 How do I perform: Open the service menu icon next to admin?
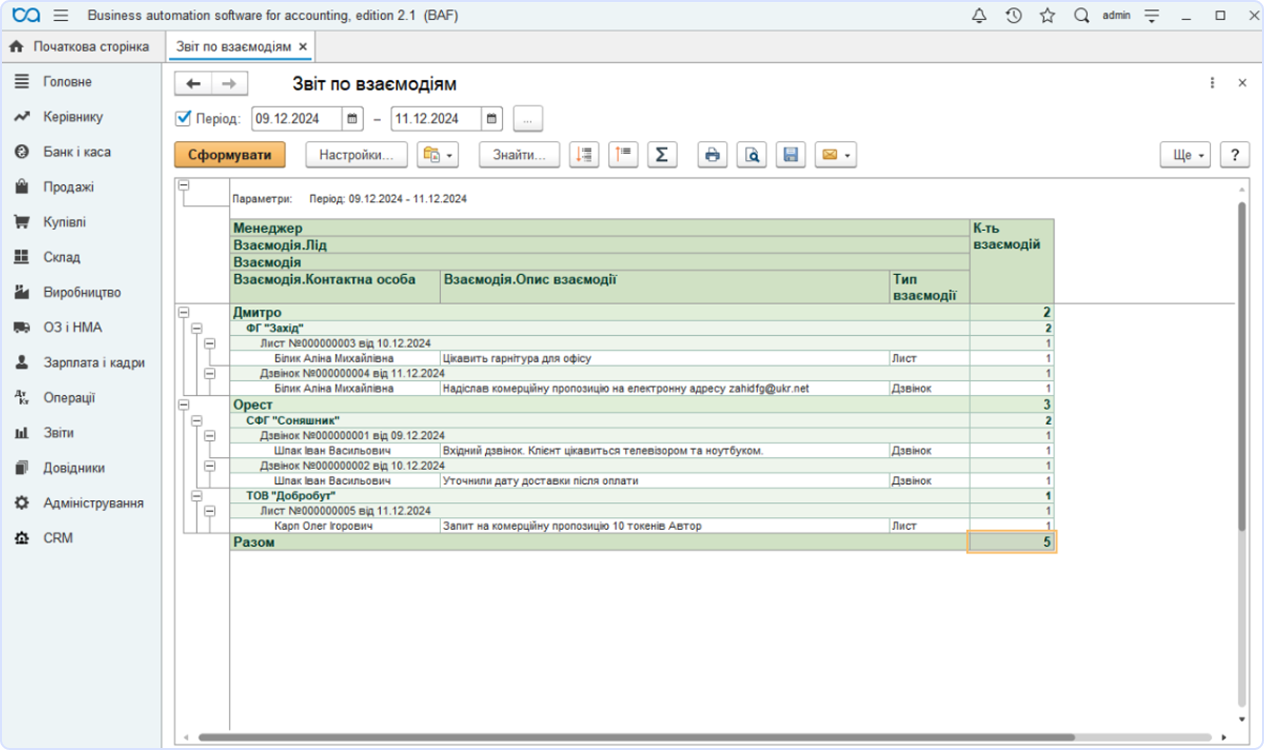coord(1152,16)
